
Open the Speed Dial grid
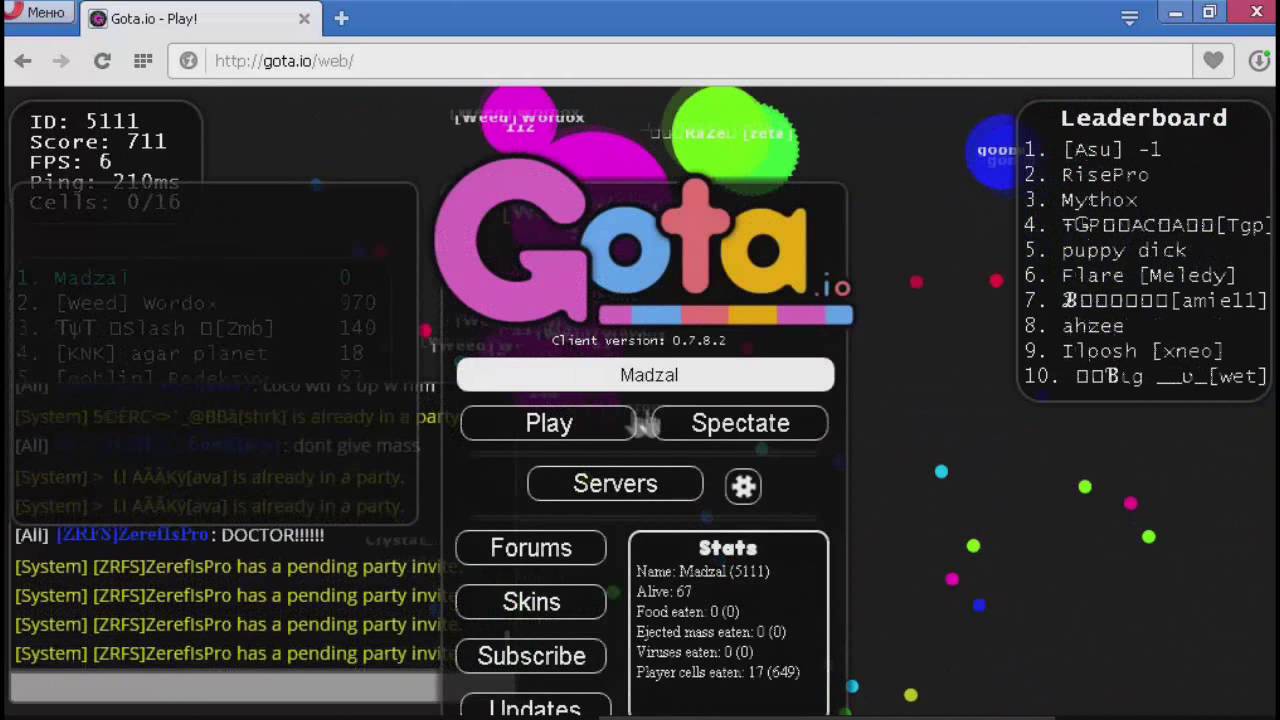pos(143,61)
